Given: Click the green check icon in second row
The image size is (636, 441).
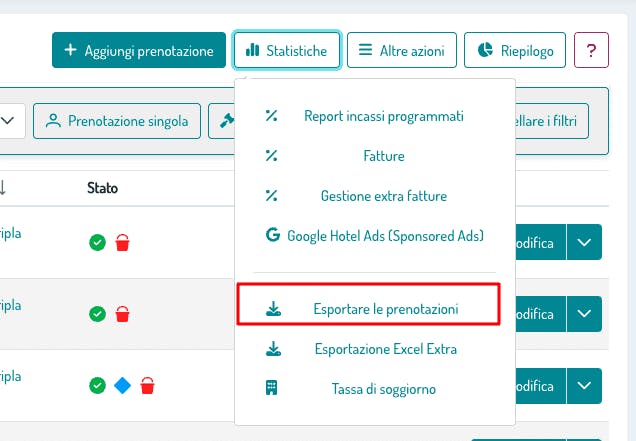Looking at the screenshot, I should click(97, 314).
